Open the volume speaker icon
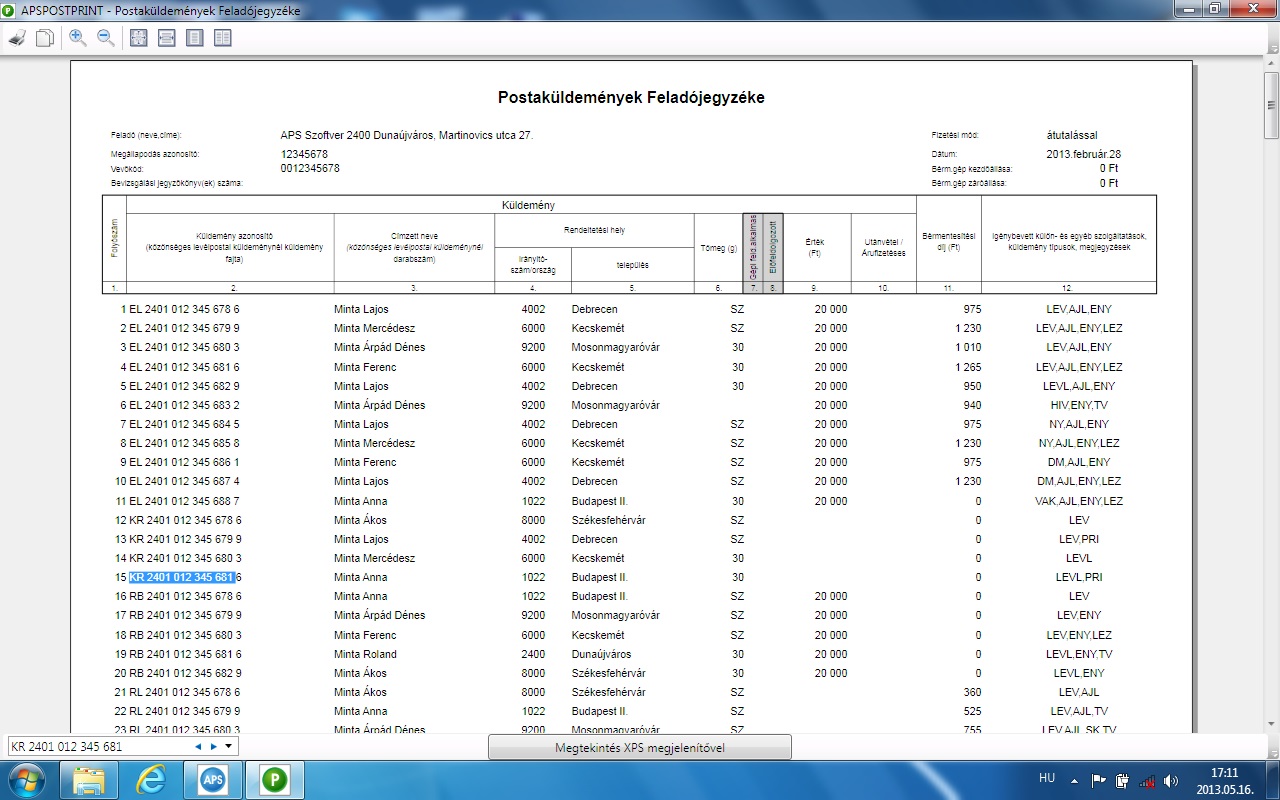The height and width of the screenshot is (800, 1280). (x=1171, y=780)
